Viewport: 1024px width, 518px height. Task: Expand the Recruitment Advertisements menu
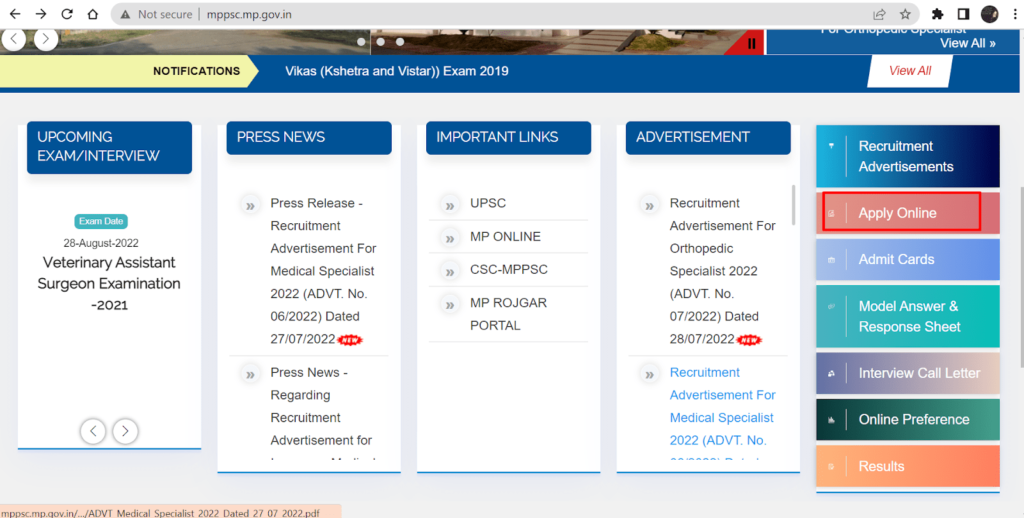pyautogui.click(x=907, y=156)
